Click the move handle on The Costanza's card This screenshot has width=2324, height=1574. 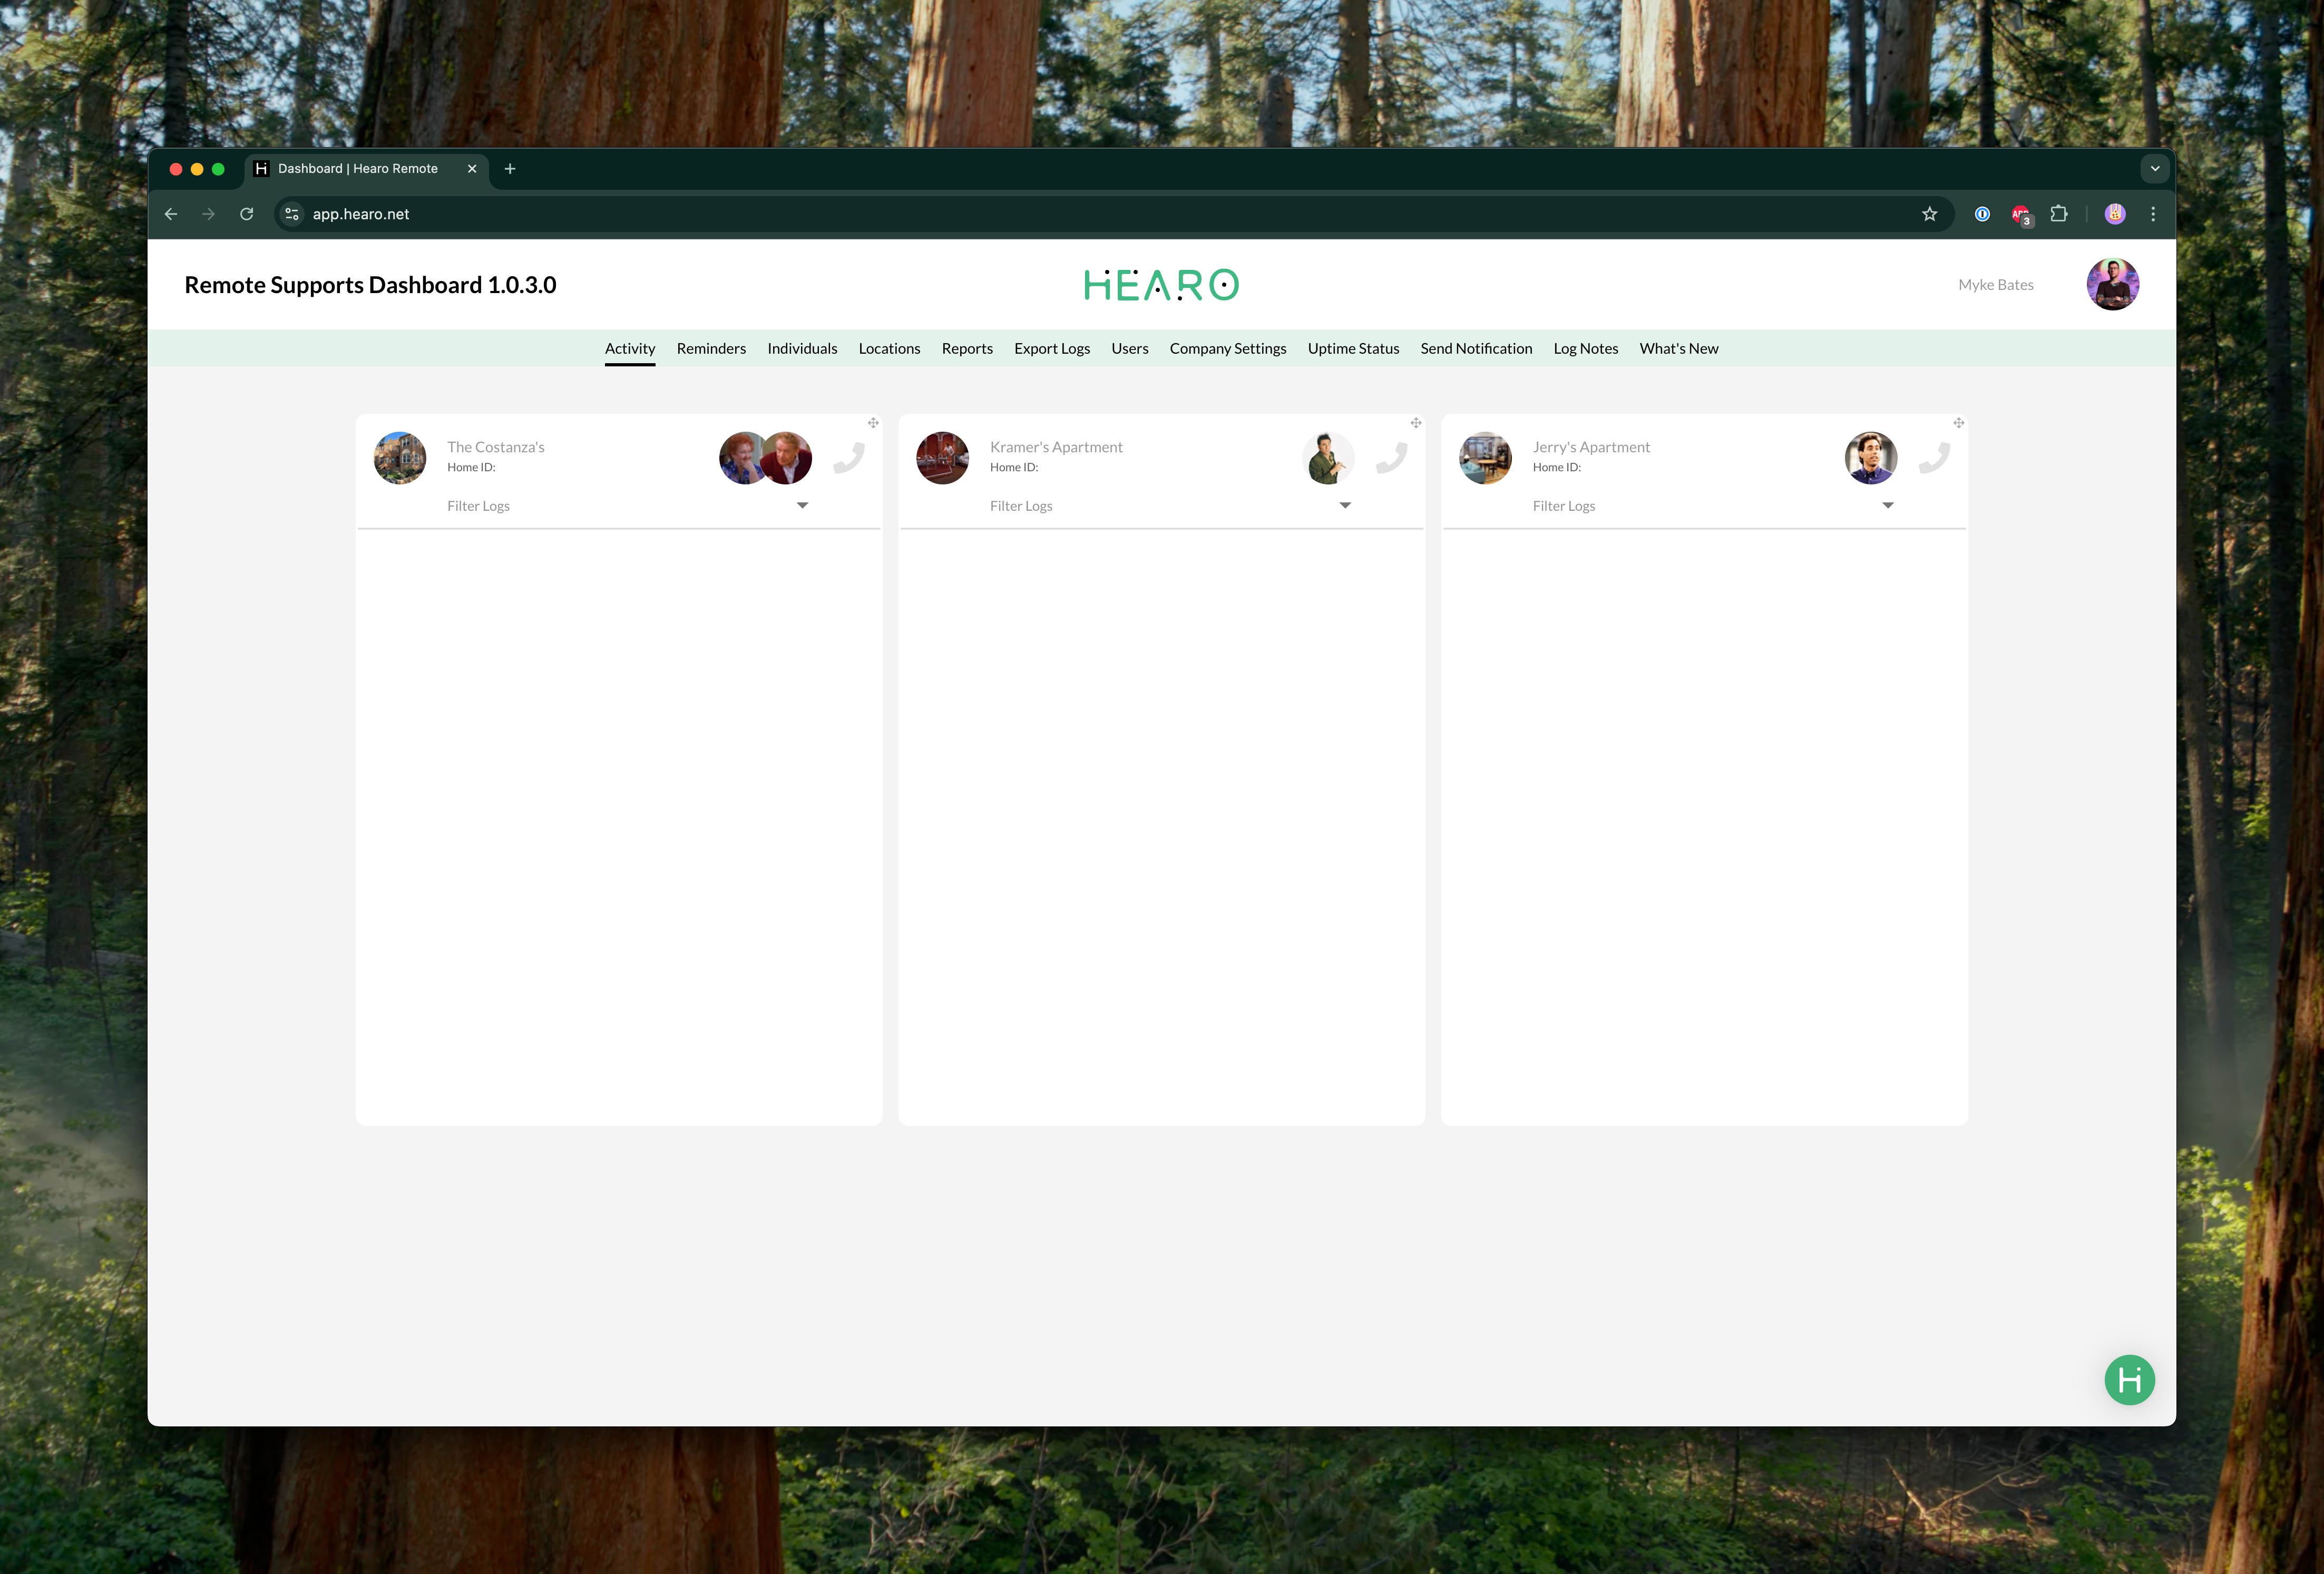[873, 423]
